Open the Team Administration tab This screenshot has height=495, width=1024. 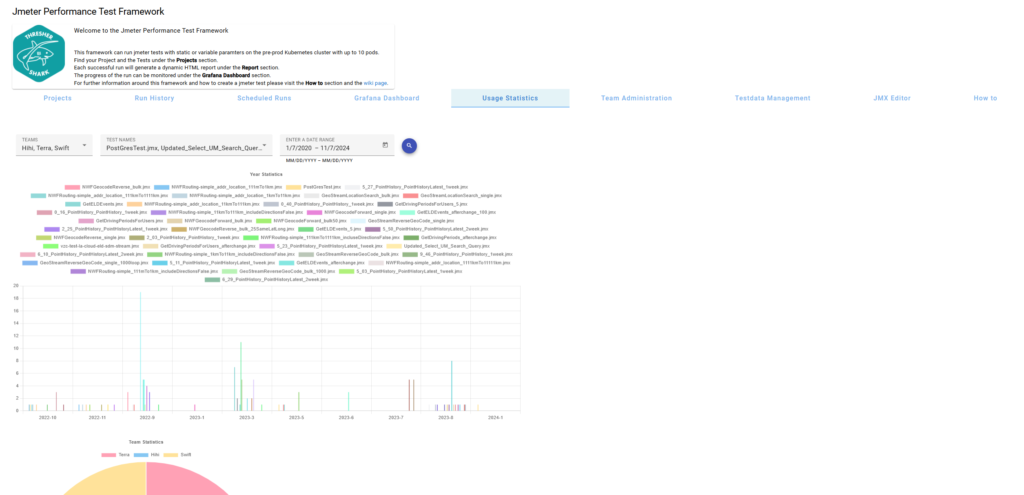click(x=636, y=98)
